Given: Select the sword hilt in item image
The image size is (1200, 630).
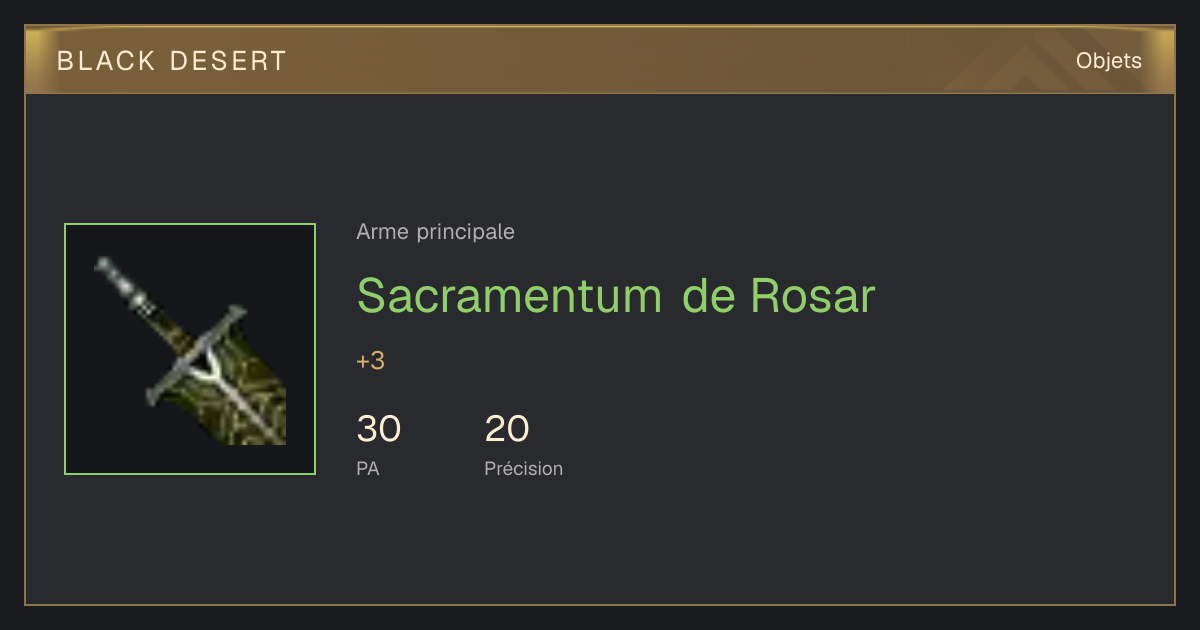Looking at the screenshot, I should tap(127, 289).
